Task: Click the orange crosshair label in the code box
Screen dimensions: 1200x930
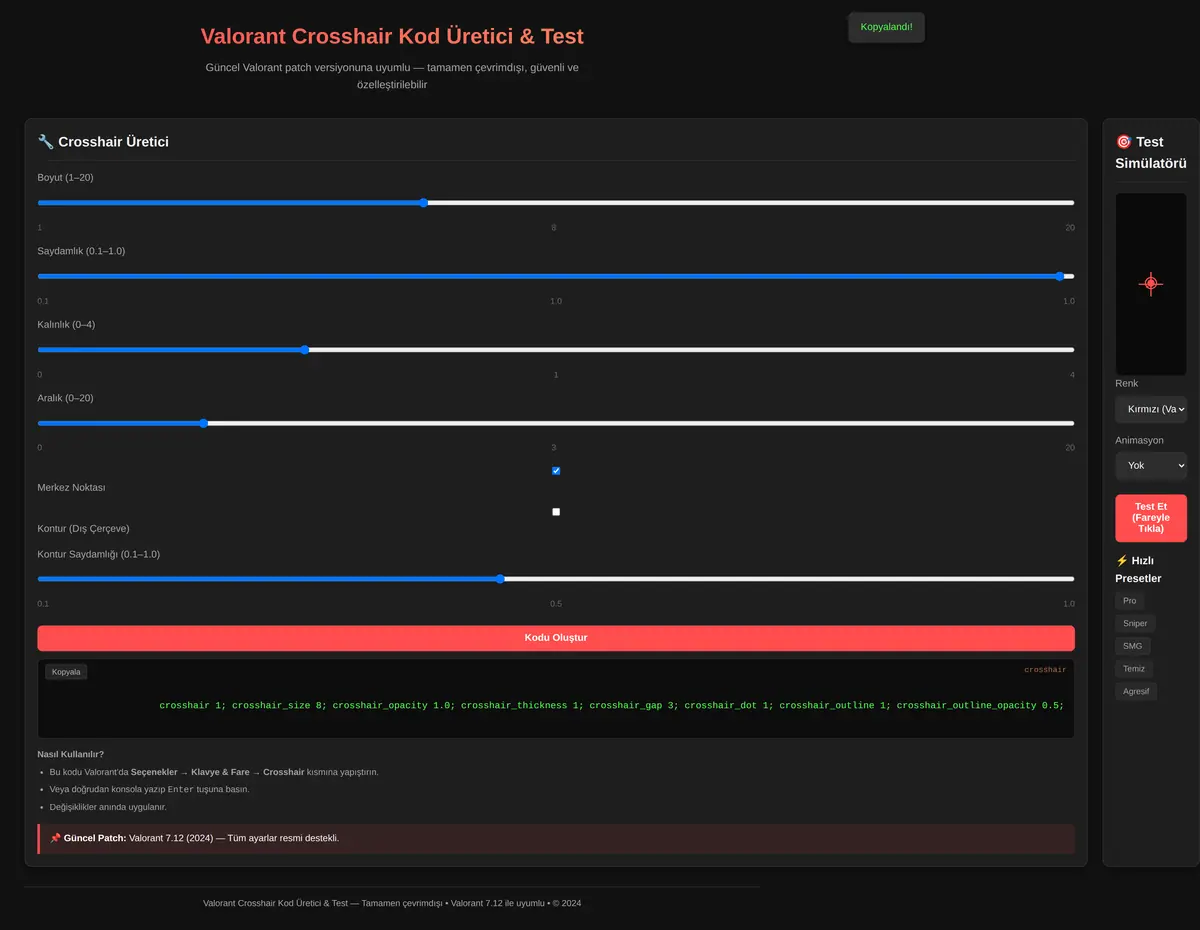Action: (1045, 670)
